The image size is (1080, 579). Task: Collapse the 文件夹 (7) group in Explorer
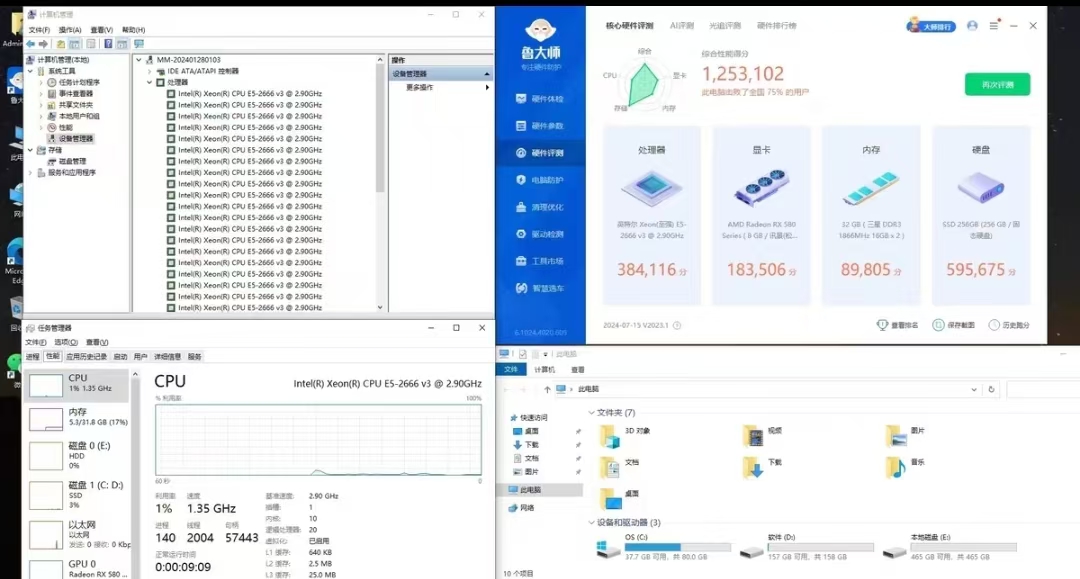pos(590,412)
